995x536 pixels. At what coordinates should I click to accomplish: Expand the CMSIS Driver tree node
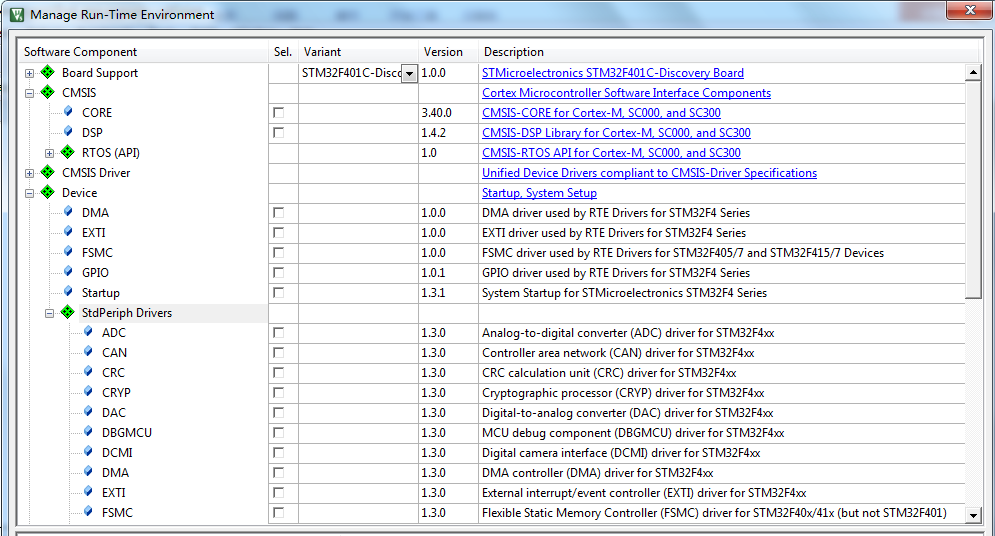tap(29, 173)
